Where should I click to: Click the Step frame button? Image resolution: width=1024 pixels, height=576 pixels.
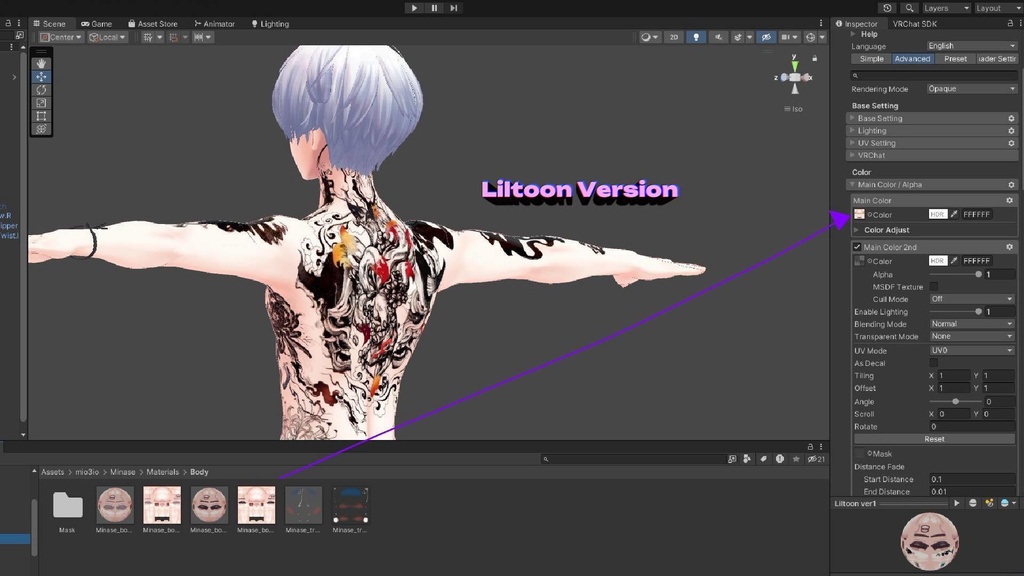point(454,8)
